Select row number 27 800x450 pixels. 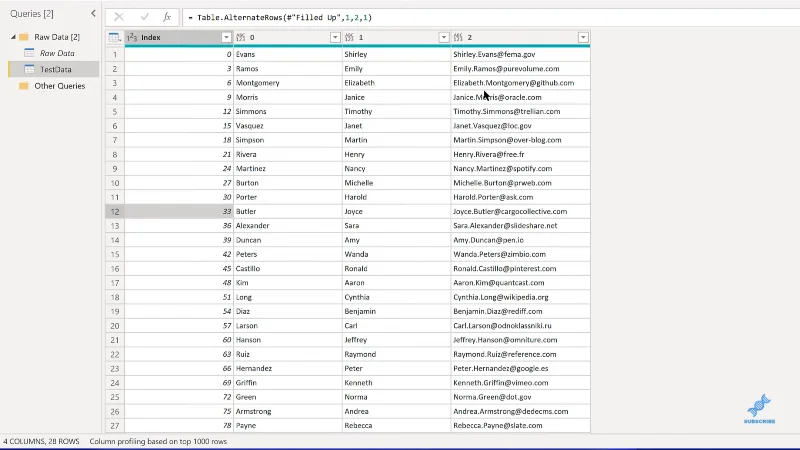click(115, 426)
